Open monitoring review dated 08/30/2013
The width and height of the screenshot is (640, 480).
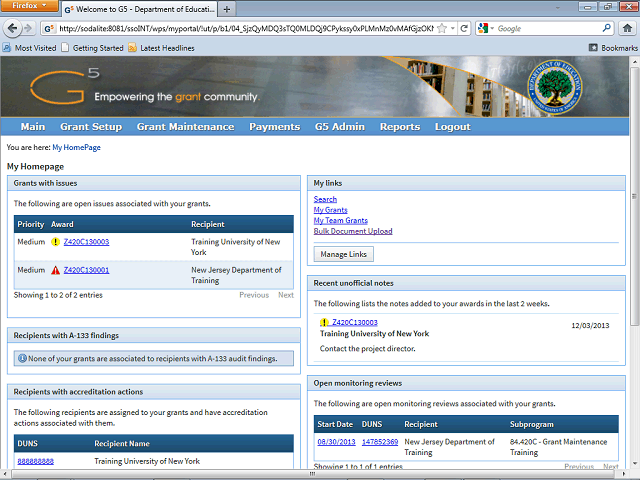coord(336,442)
